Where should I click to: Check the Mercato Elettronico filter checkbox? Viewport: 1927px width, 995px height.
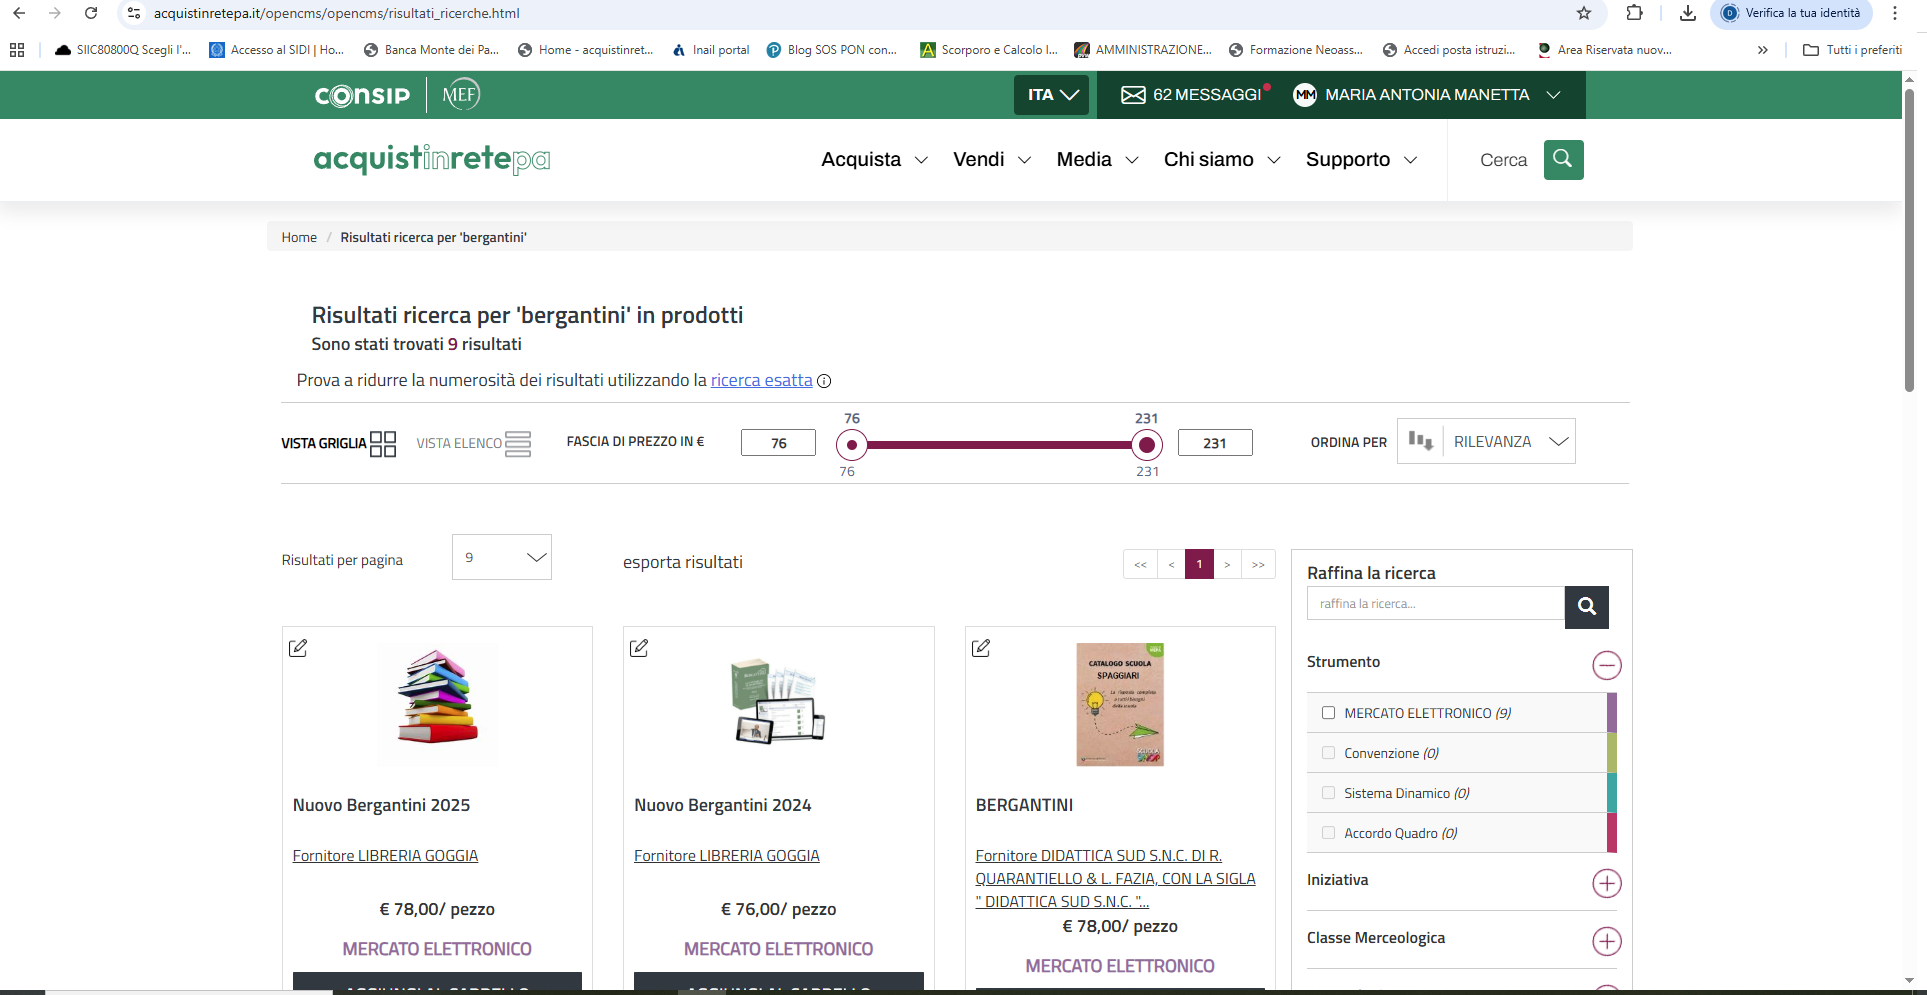pyautogui.click(x=1328, y=713)
